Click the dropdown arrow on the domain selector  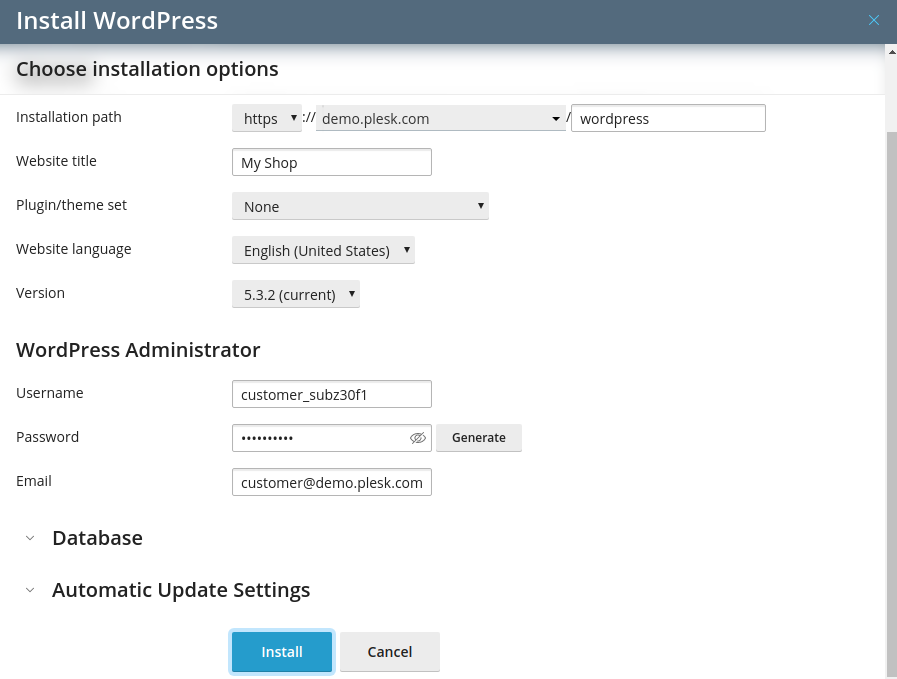point(556,118)
